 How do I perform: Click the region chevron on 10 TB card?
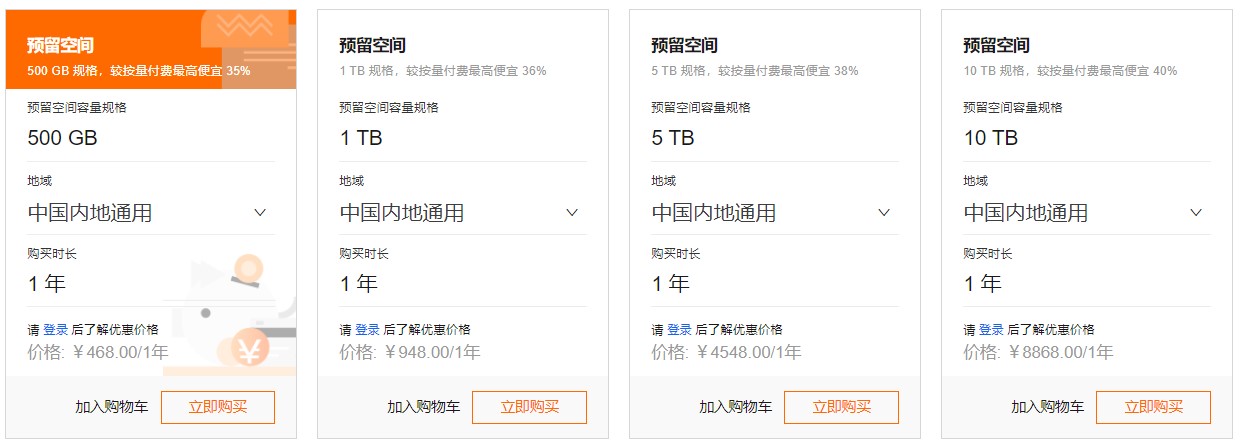pos(1196,212)
